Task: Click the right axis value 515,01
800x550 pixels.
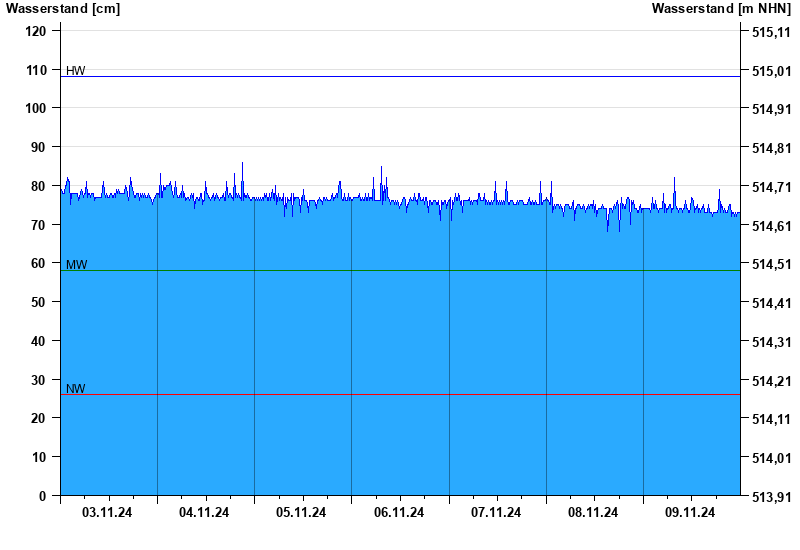Action: point(771,71)
